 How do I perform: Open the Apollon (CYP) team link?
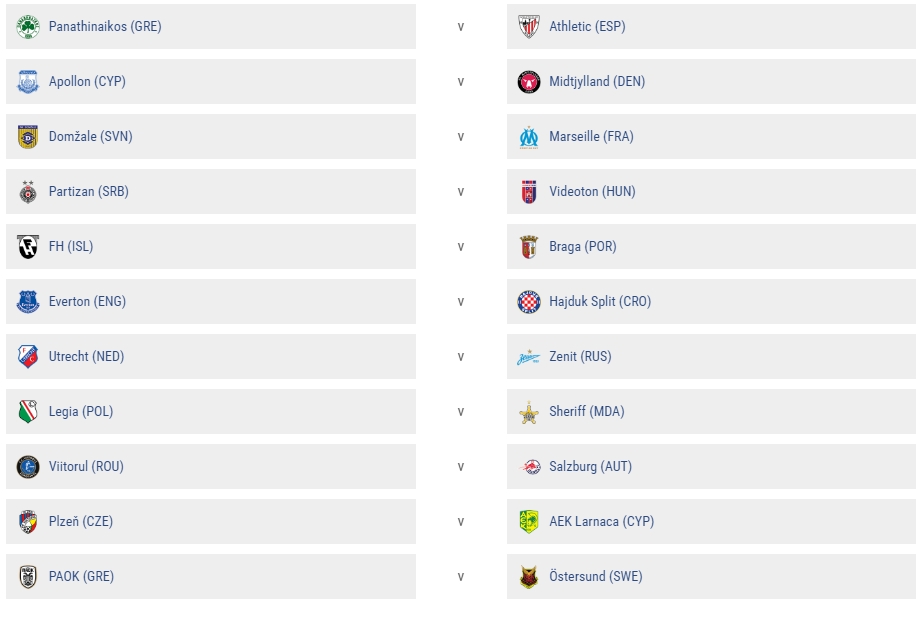[x=87, y=82]
